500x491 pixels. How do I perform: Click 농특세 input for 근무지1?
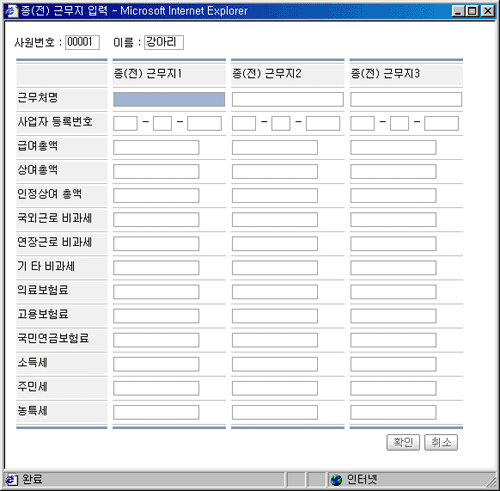156,412
